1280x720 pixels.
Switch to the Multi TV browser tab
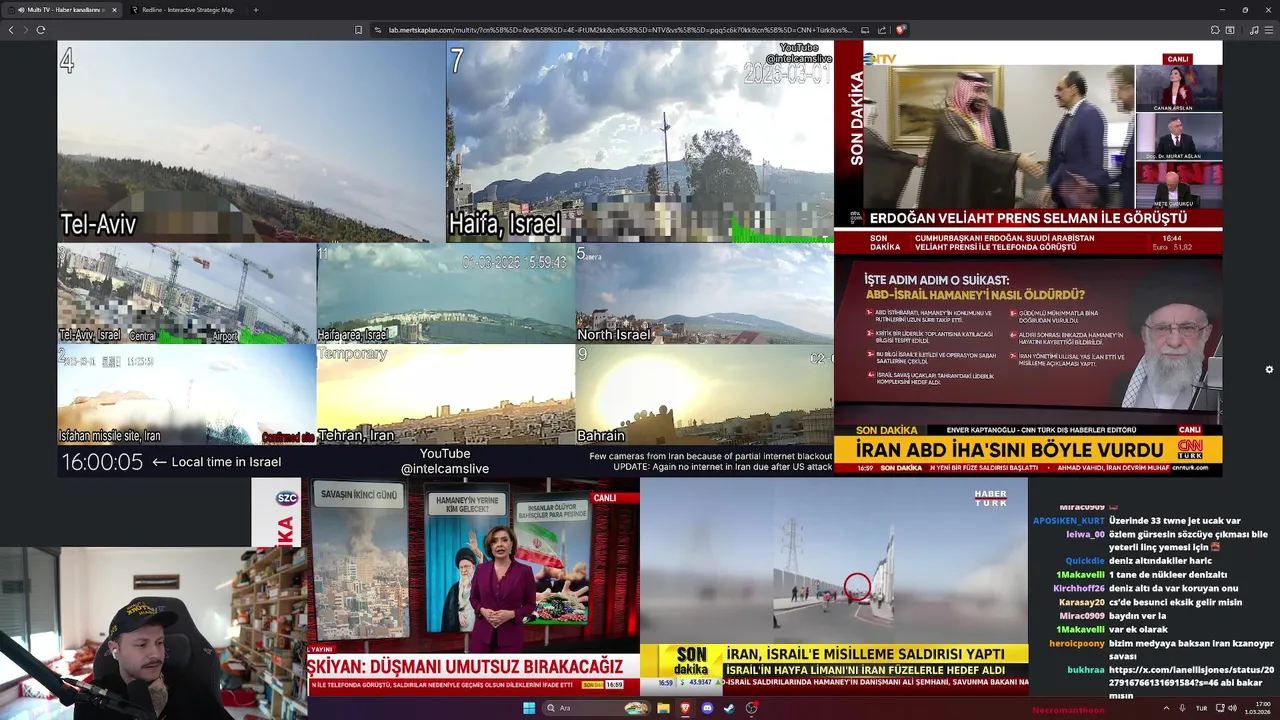[x=62, y=10]
